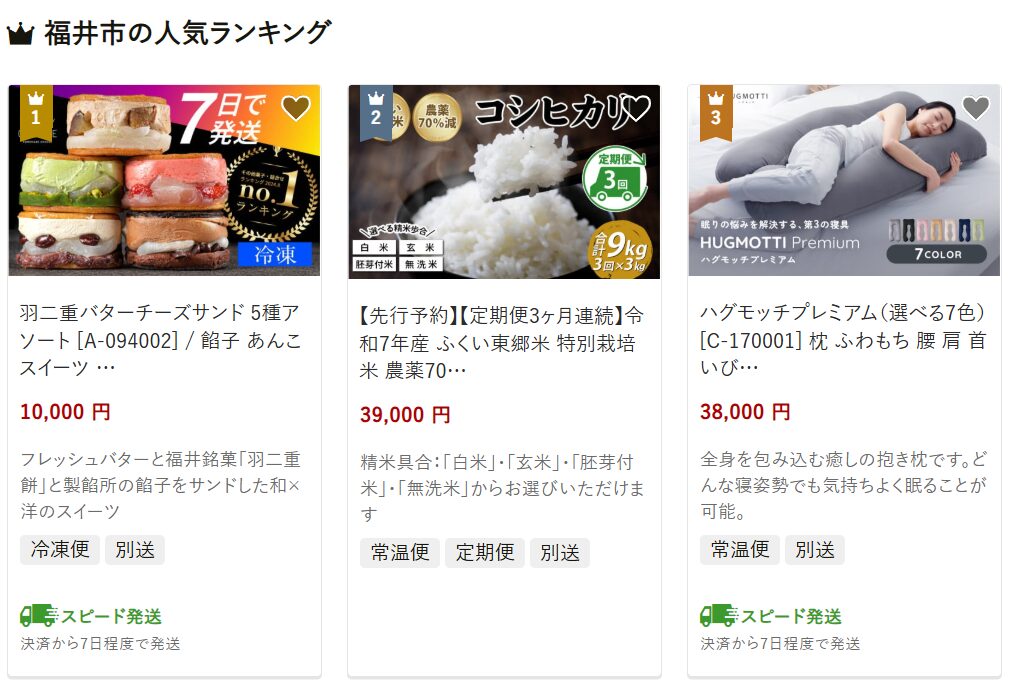Select the 別送 tag on sweets item
The image size is (1011, 689).
pos(135,550)
